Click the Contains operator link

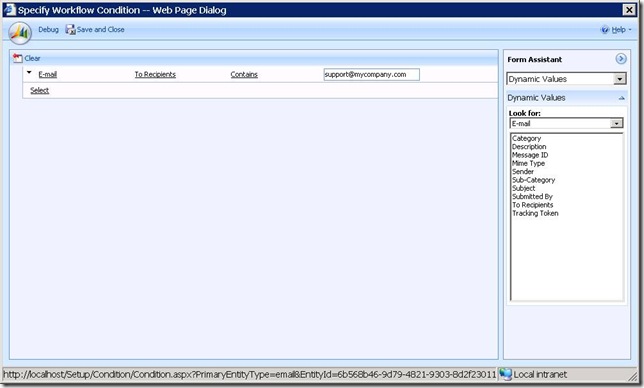tap(244, 74)
